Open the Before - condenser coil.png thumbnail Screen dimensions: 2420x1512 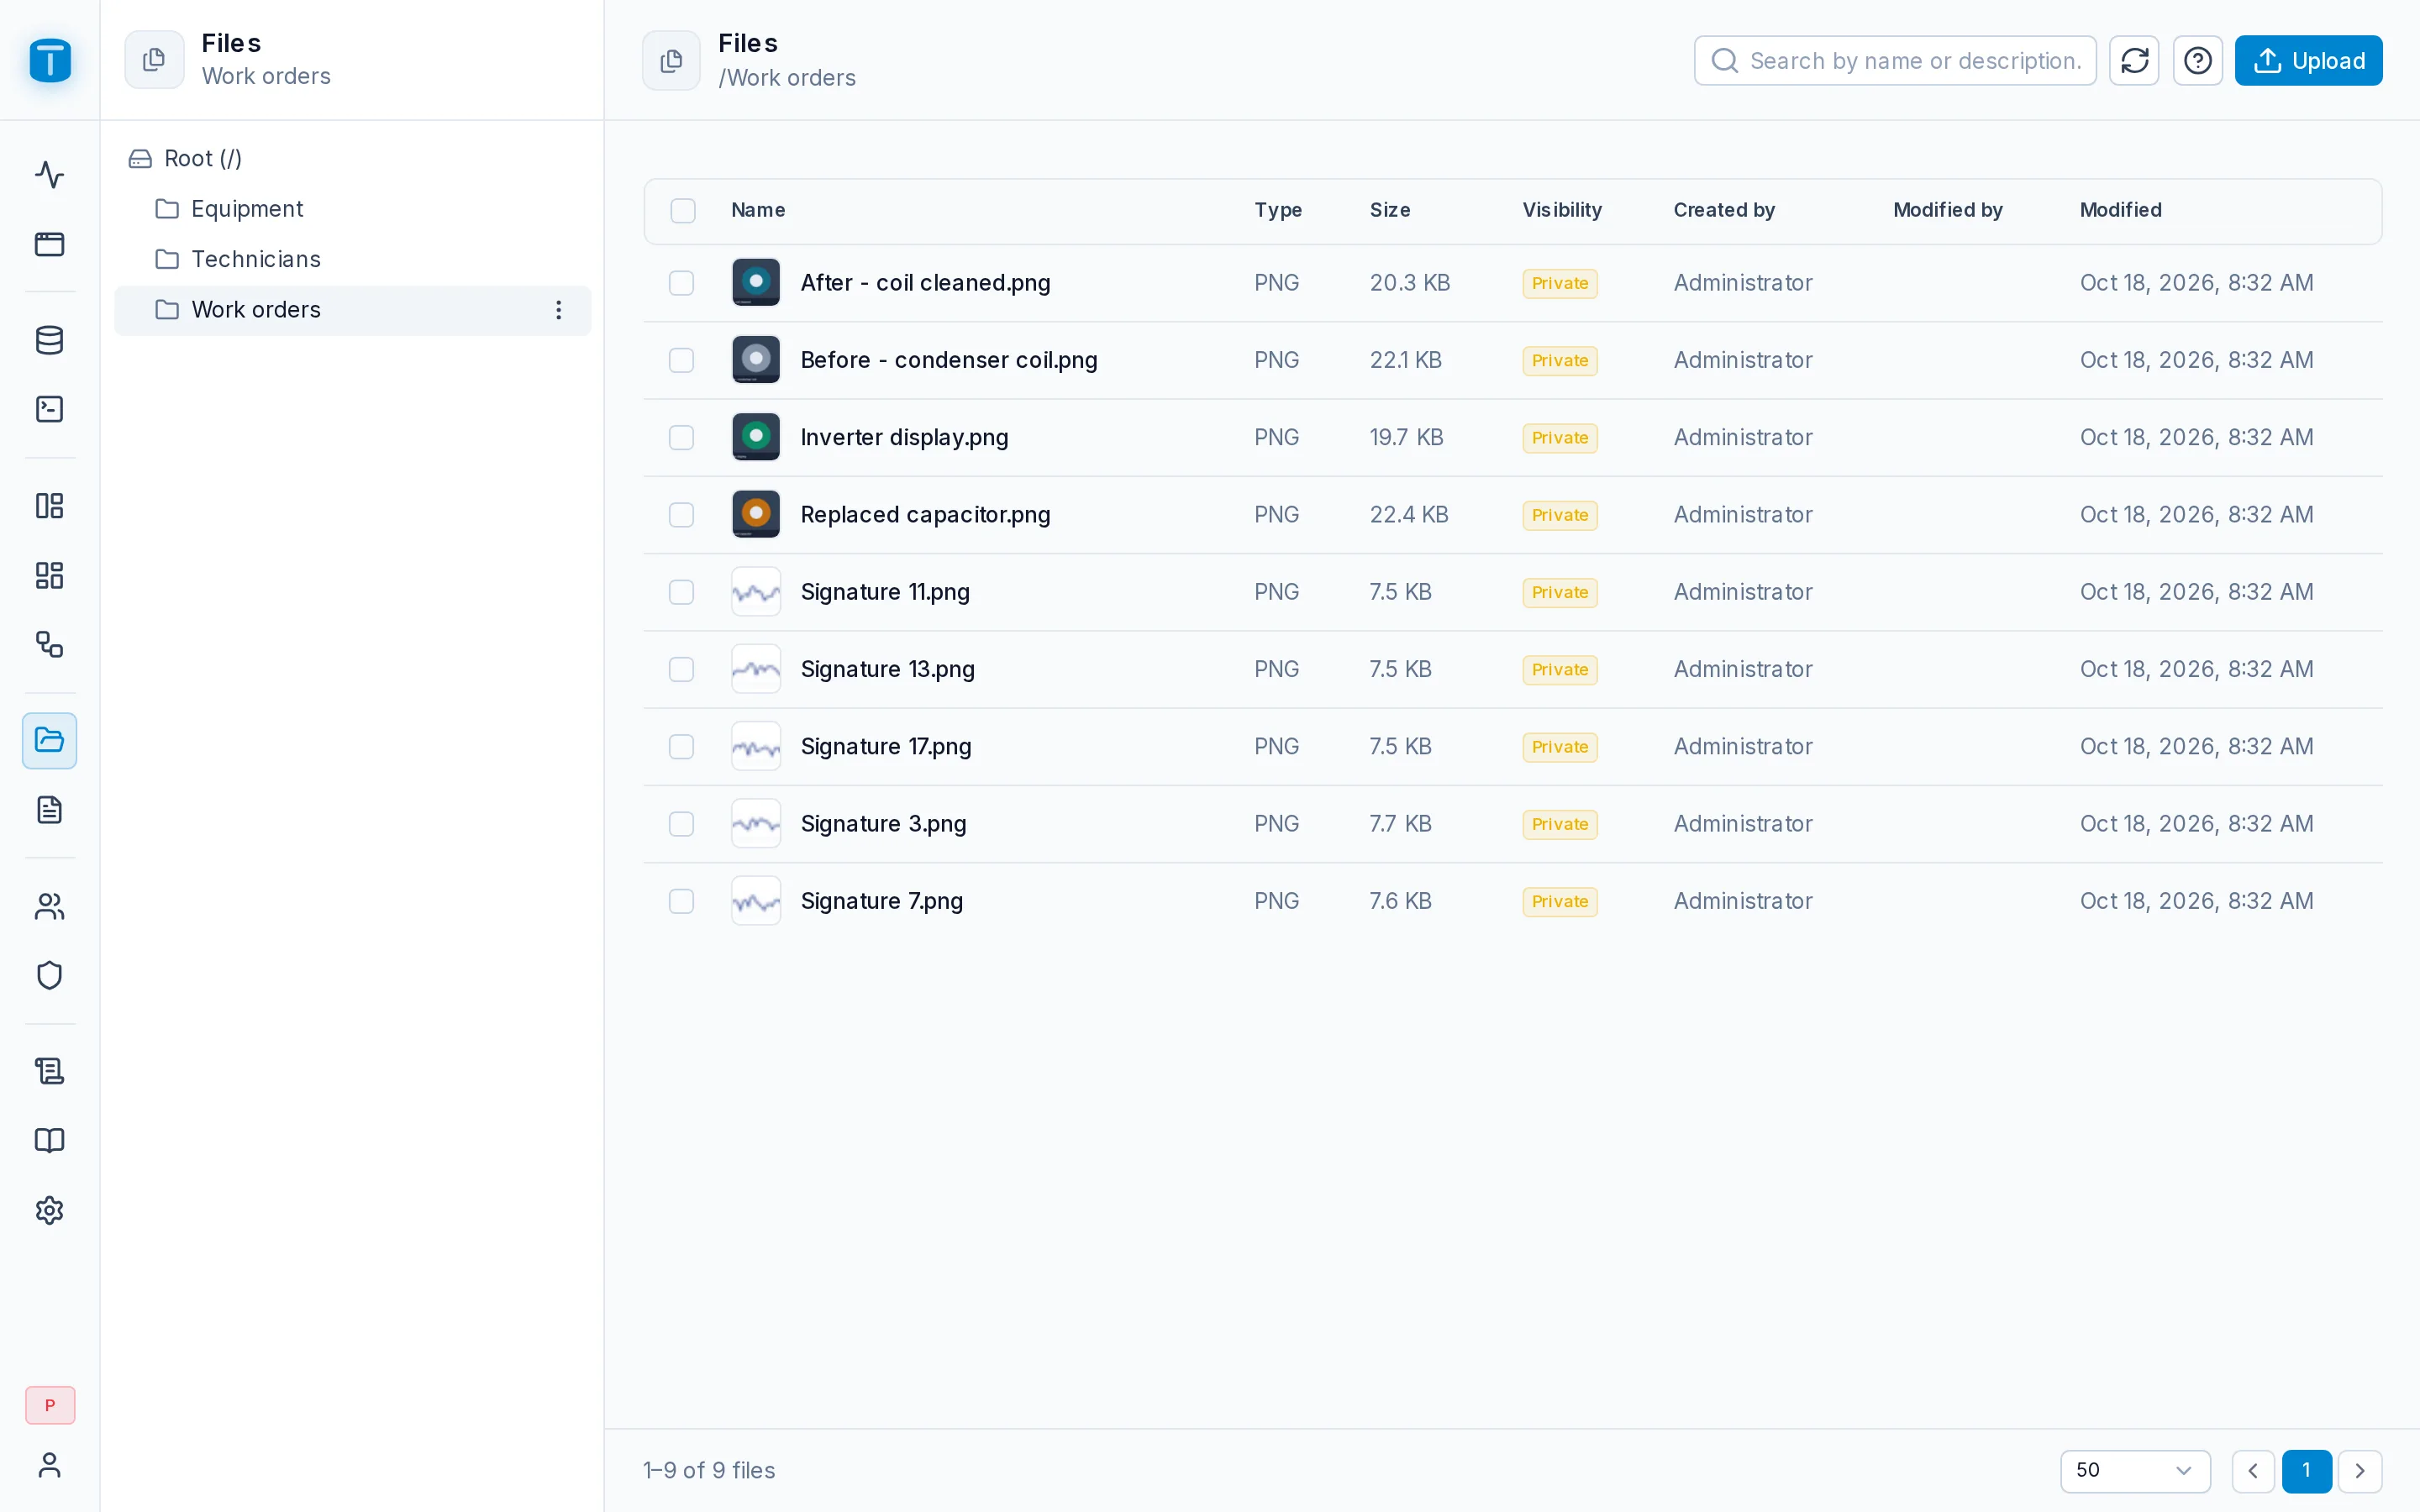click(x=756, y=360)
